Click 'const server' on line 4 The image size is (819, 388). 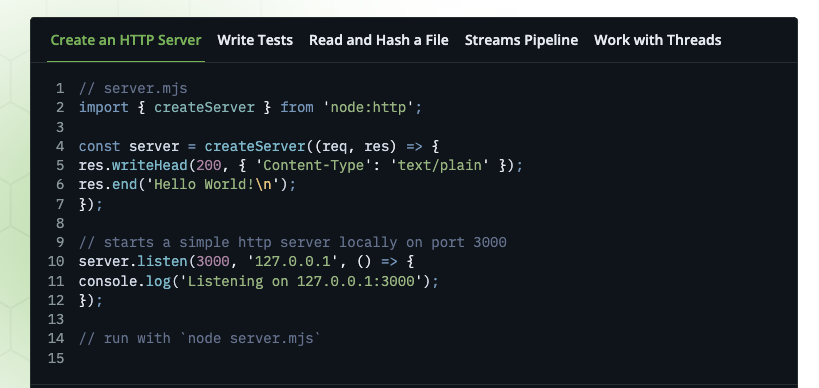(x=129, y=146)
